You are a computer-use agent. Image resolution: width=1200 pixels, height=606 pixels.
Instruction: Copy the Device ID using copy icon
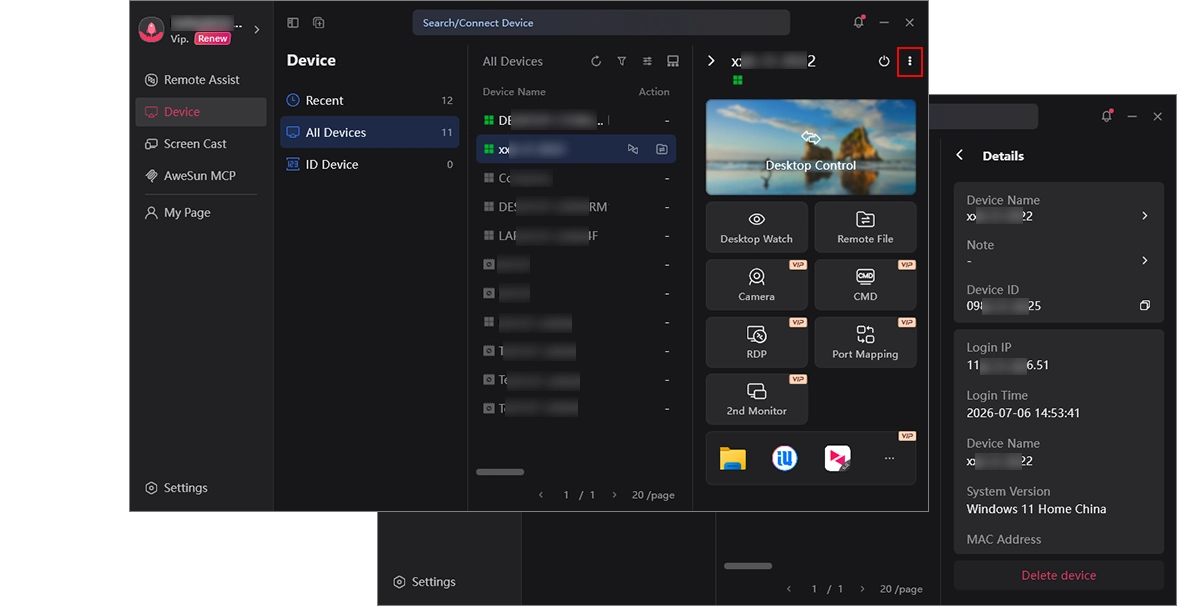pos(1145,306)
